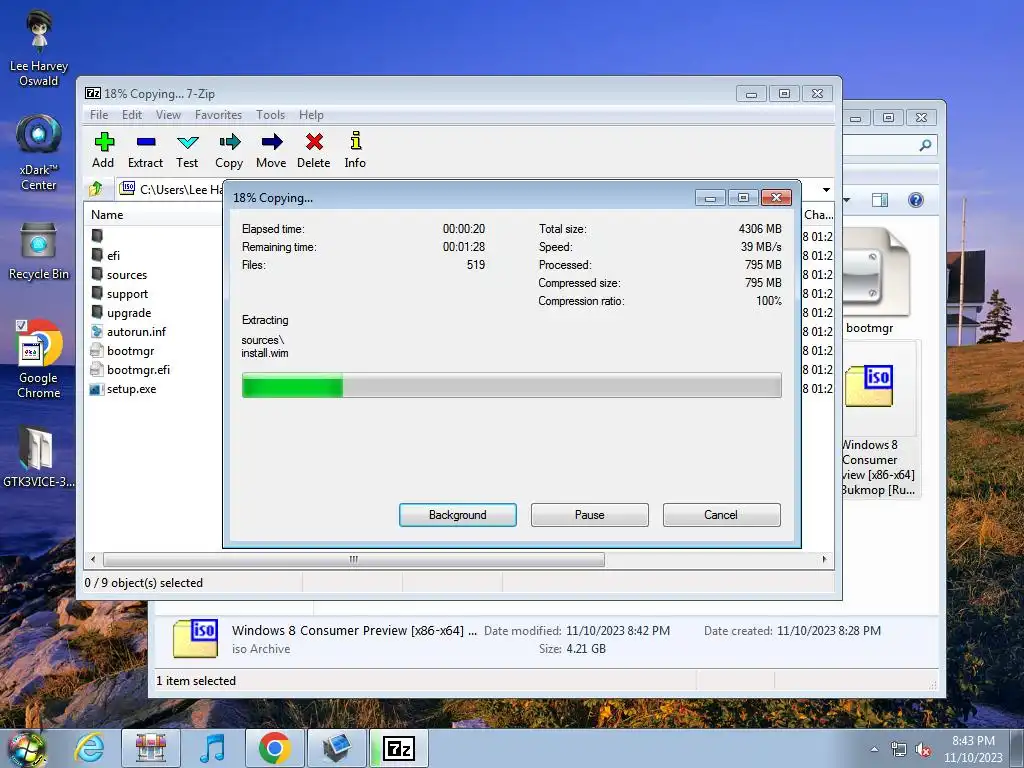Click the Windows Start orb
The height and width of the screenshot is (768, 1024).
[26, 748]
